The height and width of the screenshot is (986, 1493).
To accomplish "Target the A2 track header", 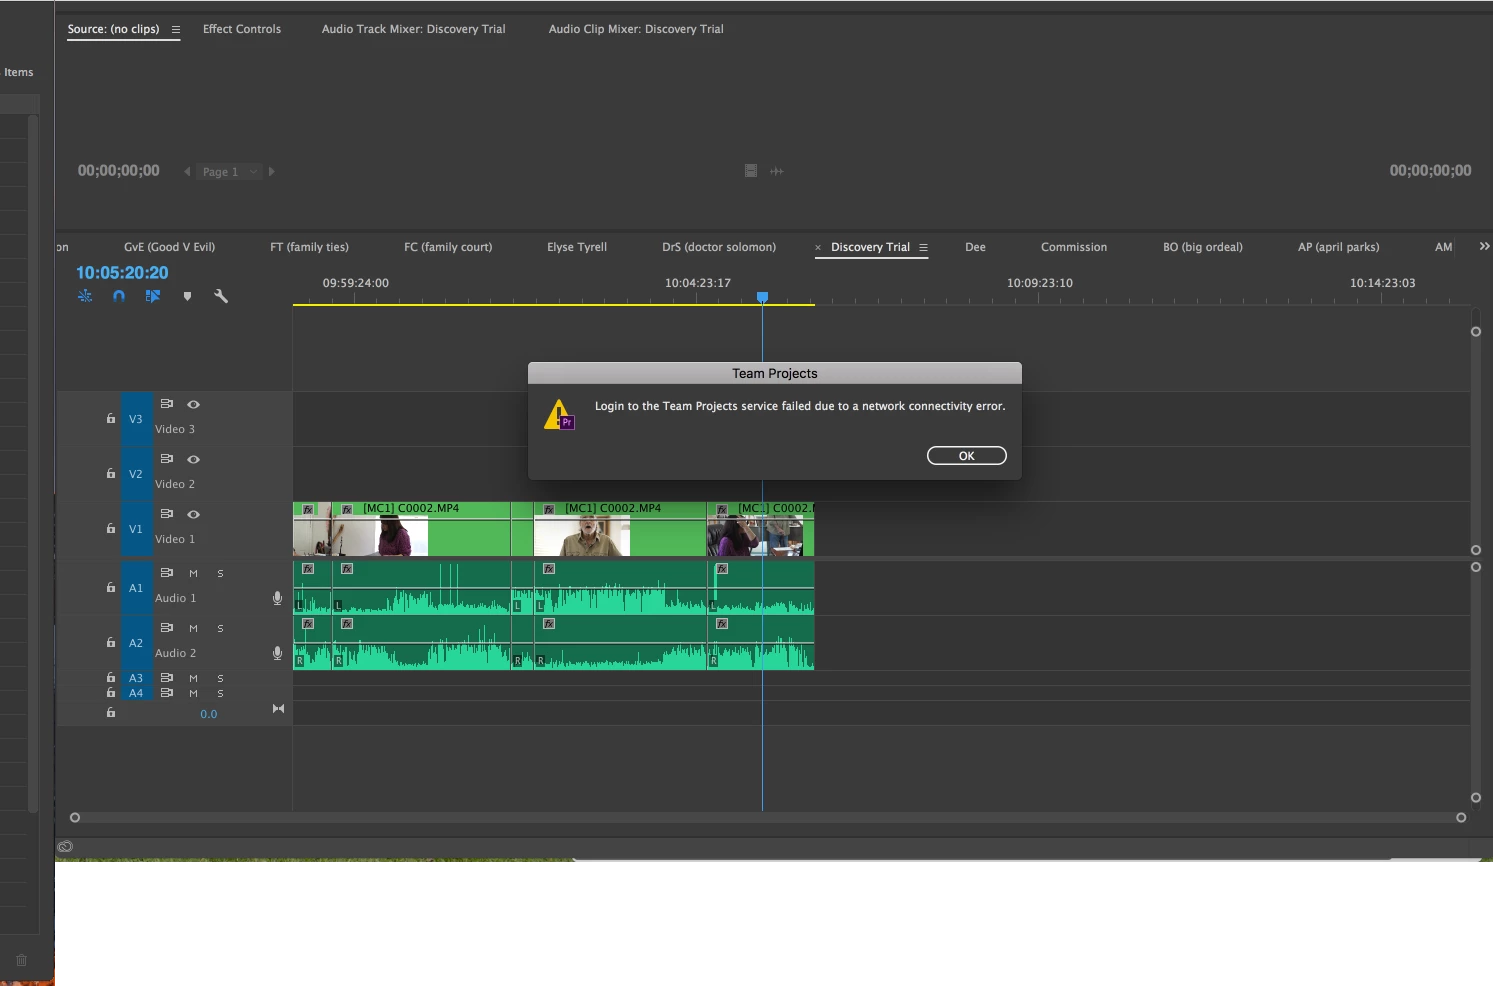I will click(136, 643).
